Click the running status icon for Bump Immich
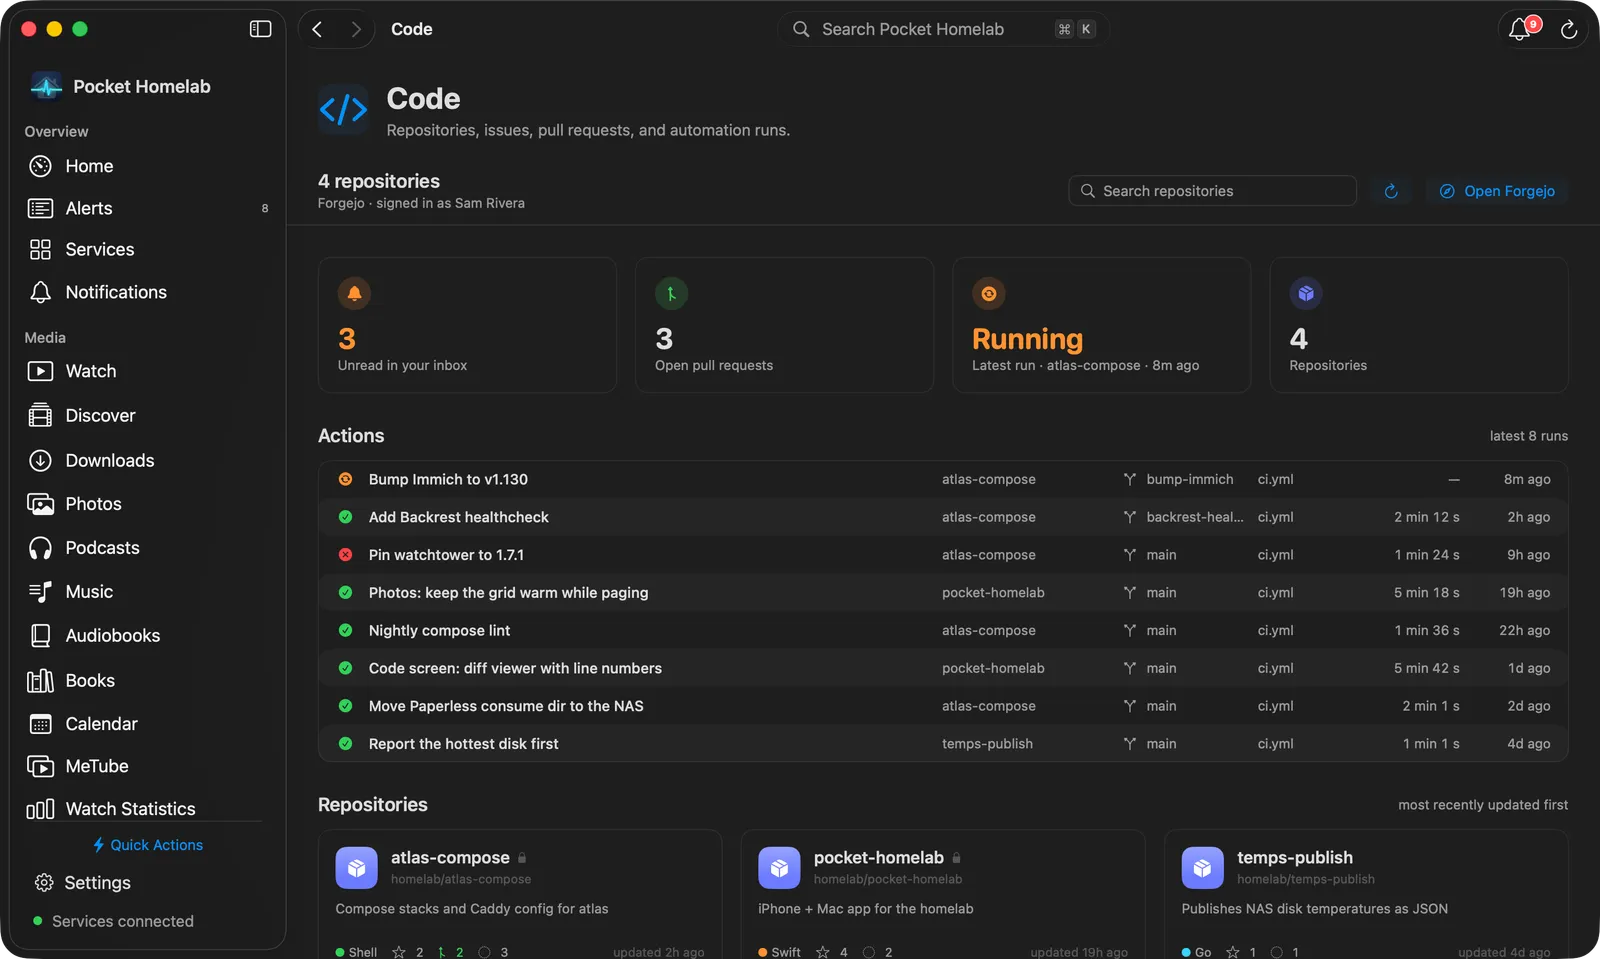Image resolution: width=1600 pixels, height=959 pixels. coord(345,479)
